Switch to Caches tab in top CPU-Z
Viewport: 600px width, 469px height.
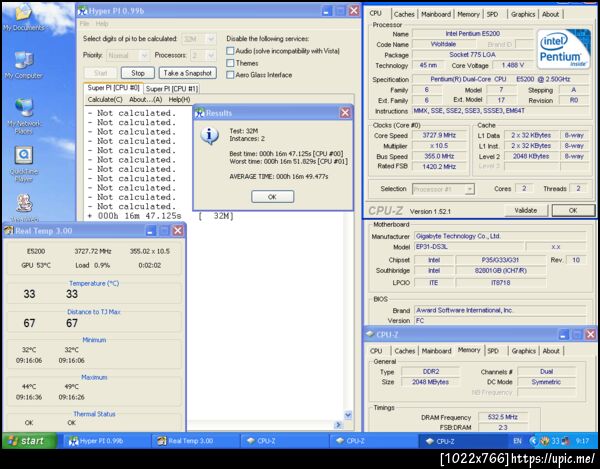(404, 14)
